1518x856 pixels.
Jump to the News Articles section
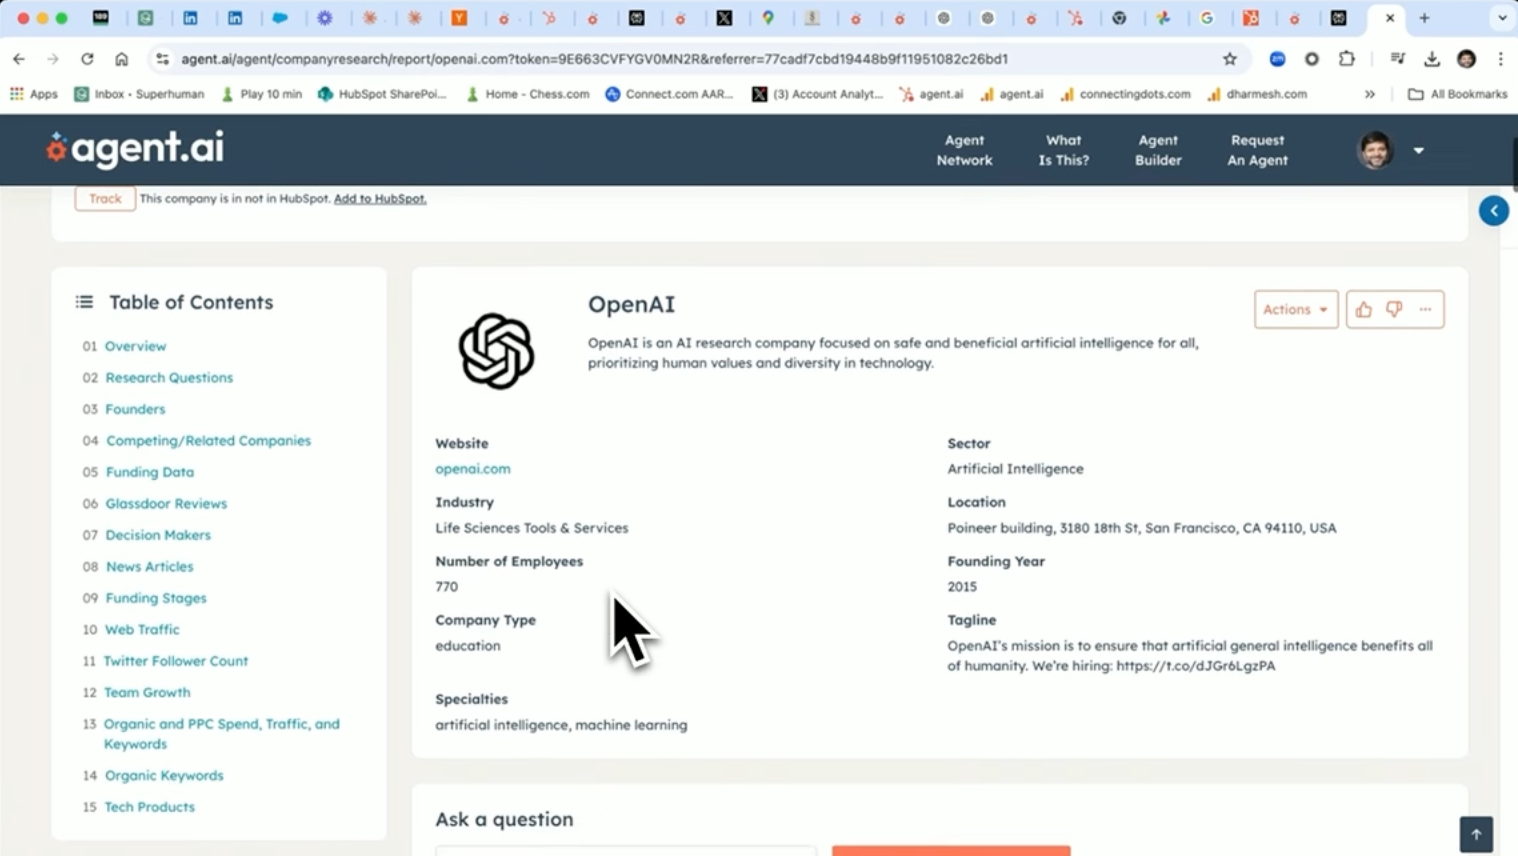(x=149, y=566)
